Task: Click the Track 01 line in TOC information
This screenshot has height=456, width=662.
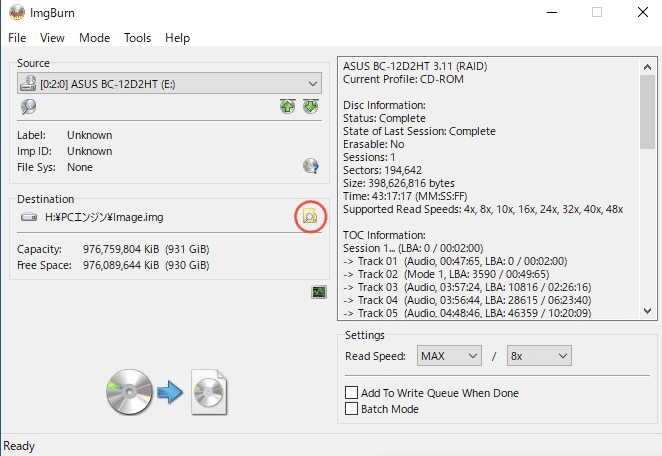Action: [455, 261]
